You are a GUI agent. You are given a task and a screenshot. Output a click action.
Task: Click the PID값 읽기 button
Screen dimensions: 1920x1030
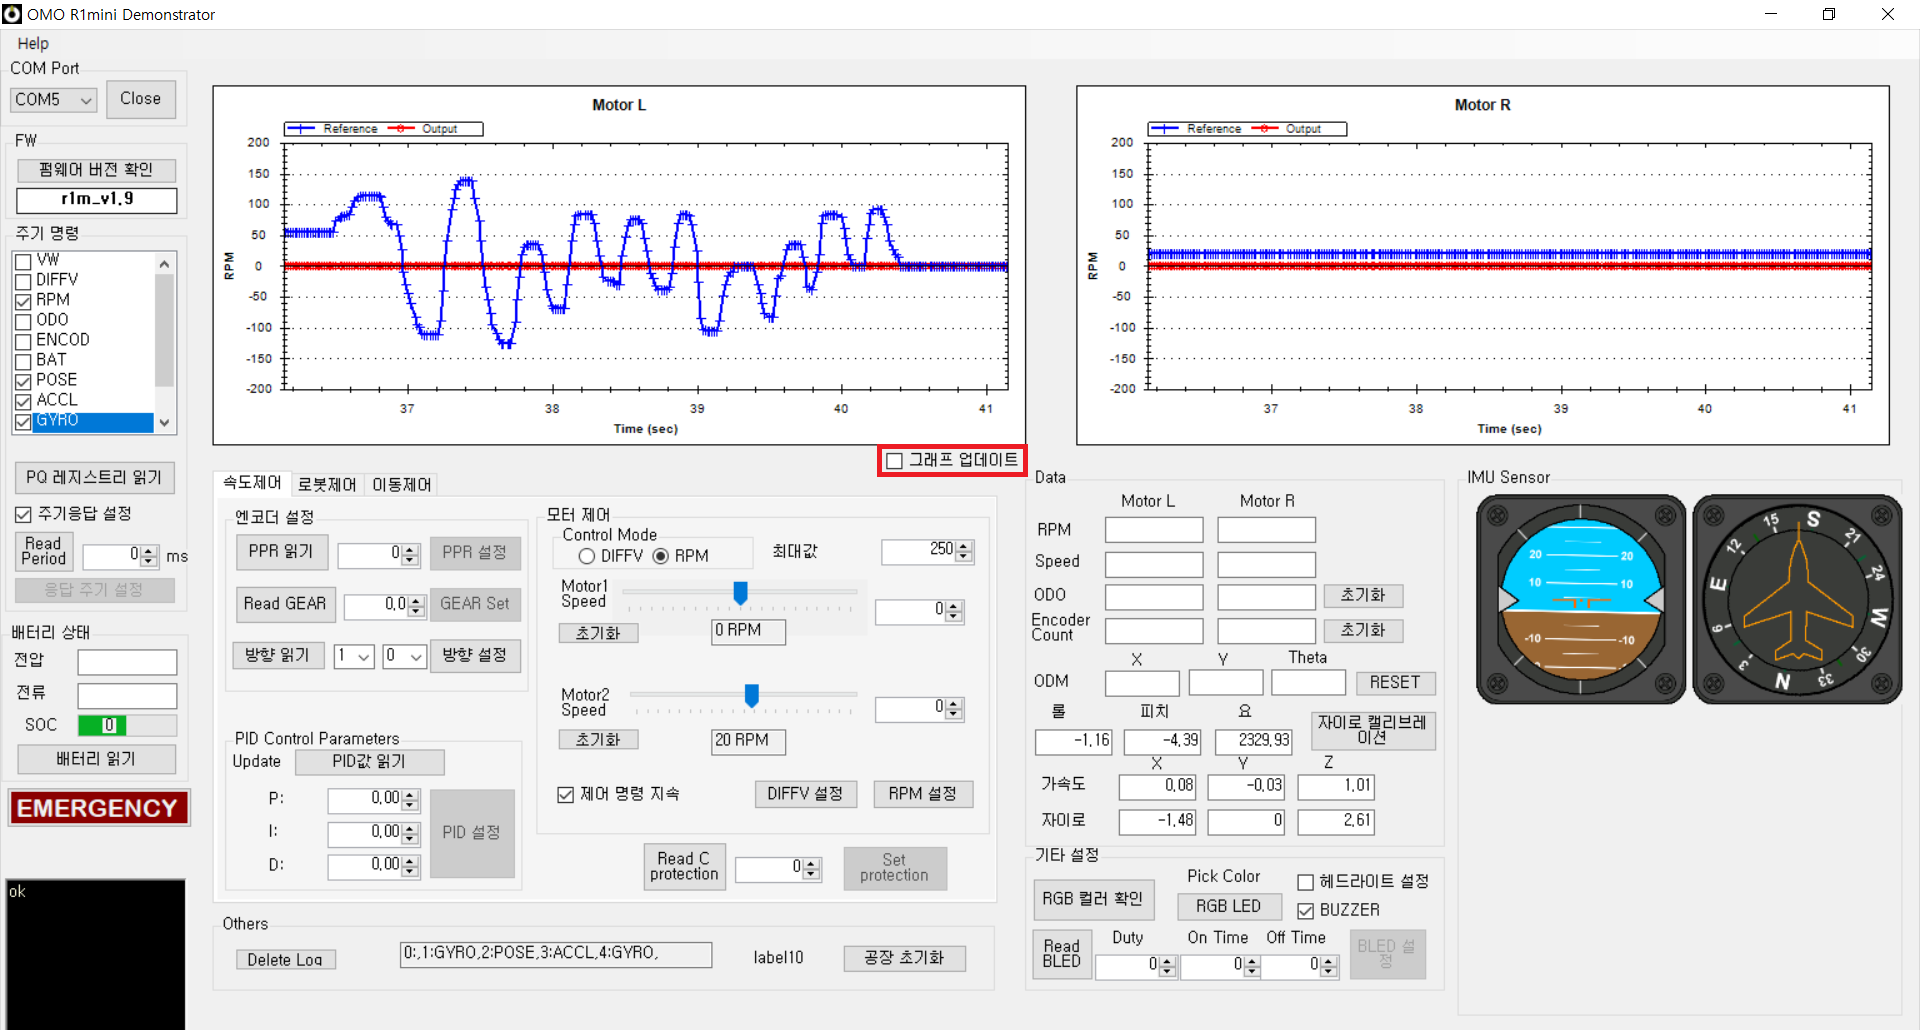click(x=369, y=762)
